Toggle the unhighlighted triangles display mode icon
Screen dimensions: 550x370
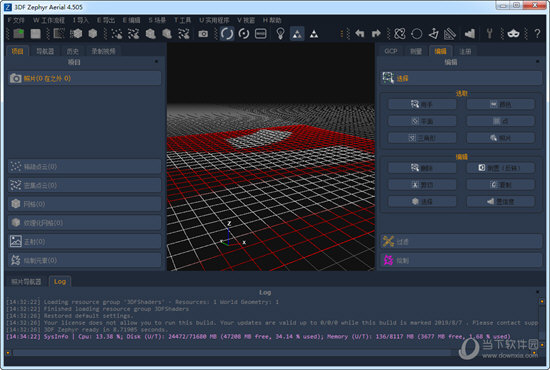(x=314, y=34)
